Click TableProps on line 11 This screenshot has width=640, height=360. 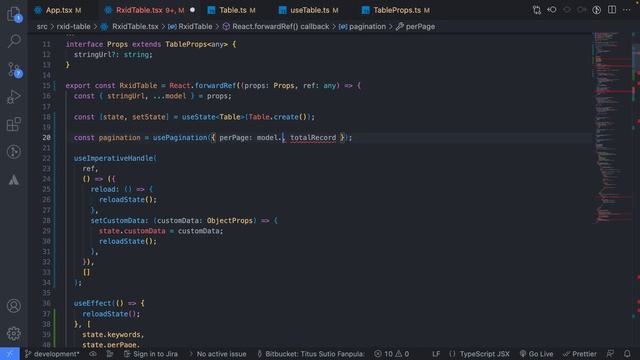[x=186, y=44]
